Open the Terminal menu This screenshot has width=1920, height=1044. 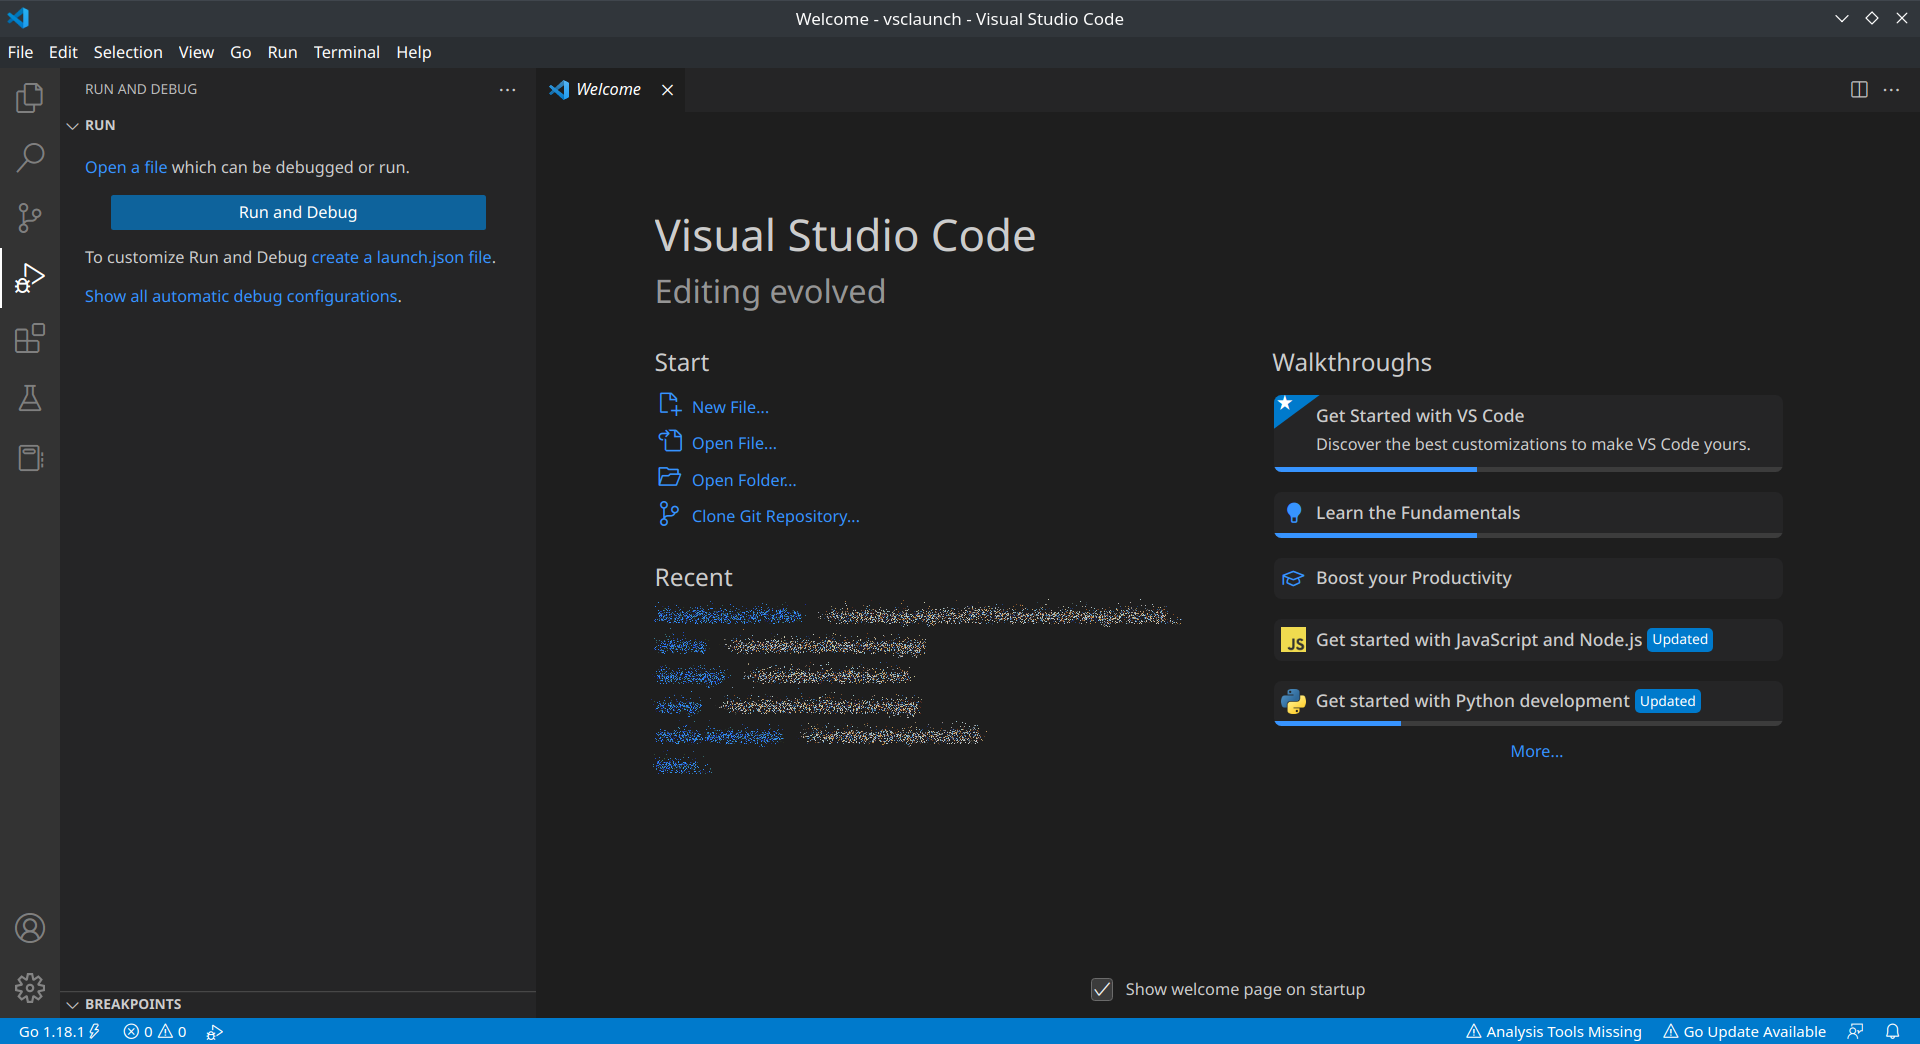[x=346, y=52]
